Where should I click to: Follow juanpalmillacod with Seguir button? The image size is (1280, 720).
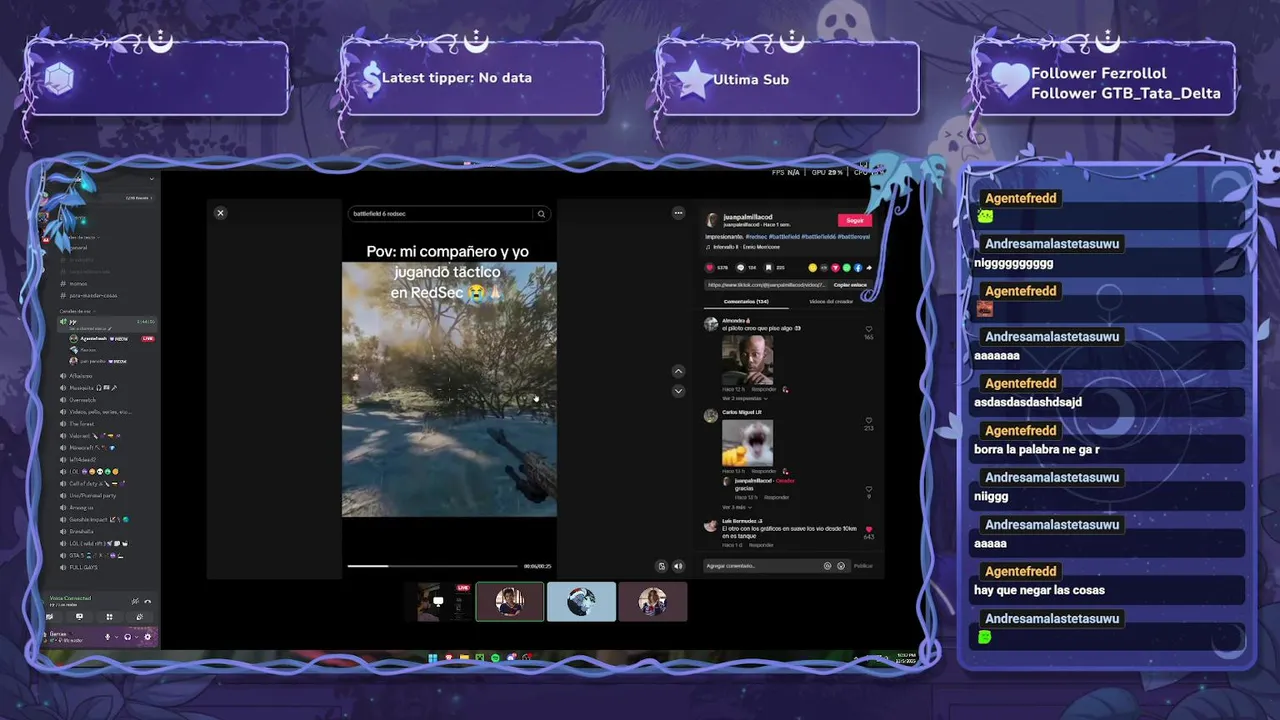point(855,220)
